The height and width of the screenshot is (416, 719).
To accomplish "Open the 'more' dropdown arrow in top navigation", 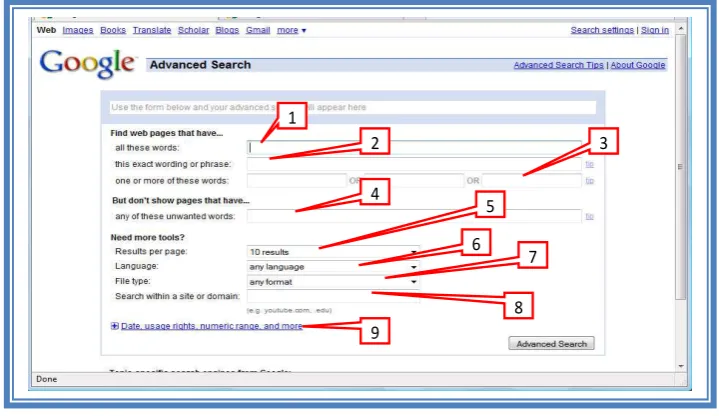I will point(304,31).
